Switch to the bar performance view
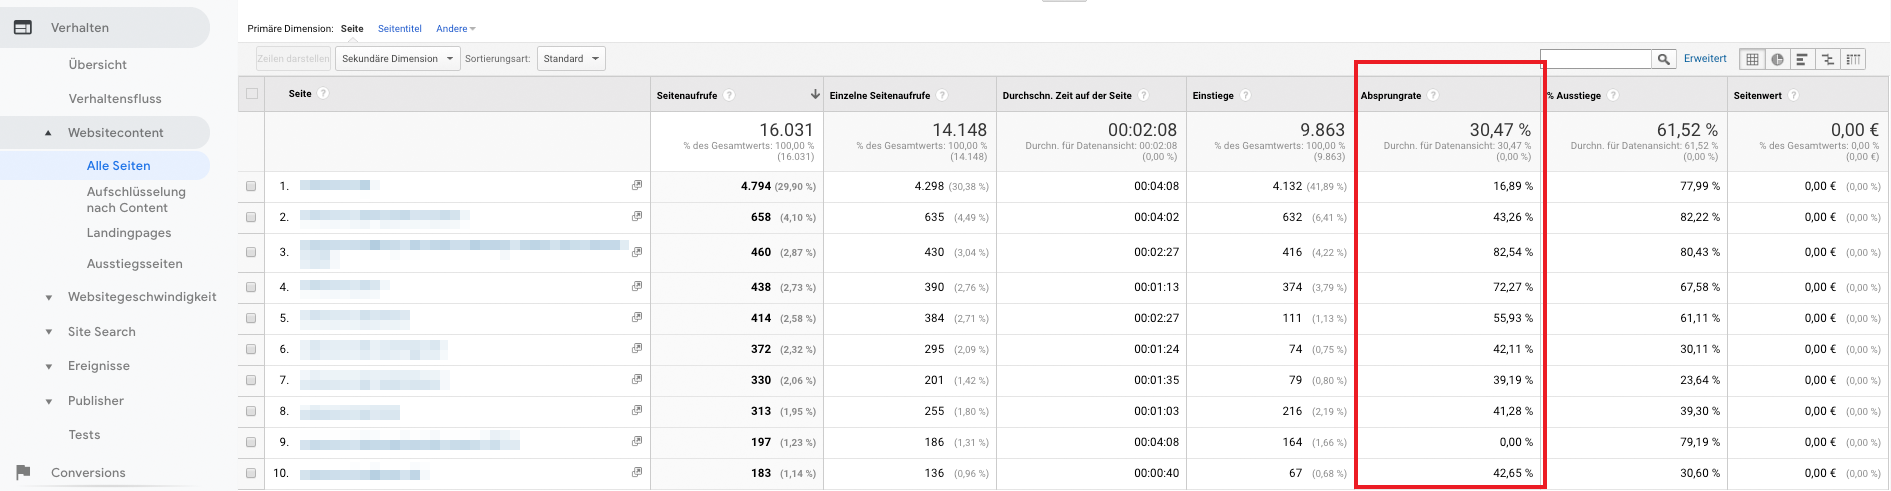 point(1802,59)
